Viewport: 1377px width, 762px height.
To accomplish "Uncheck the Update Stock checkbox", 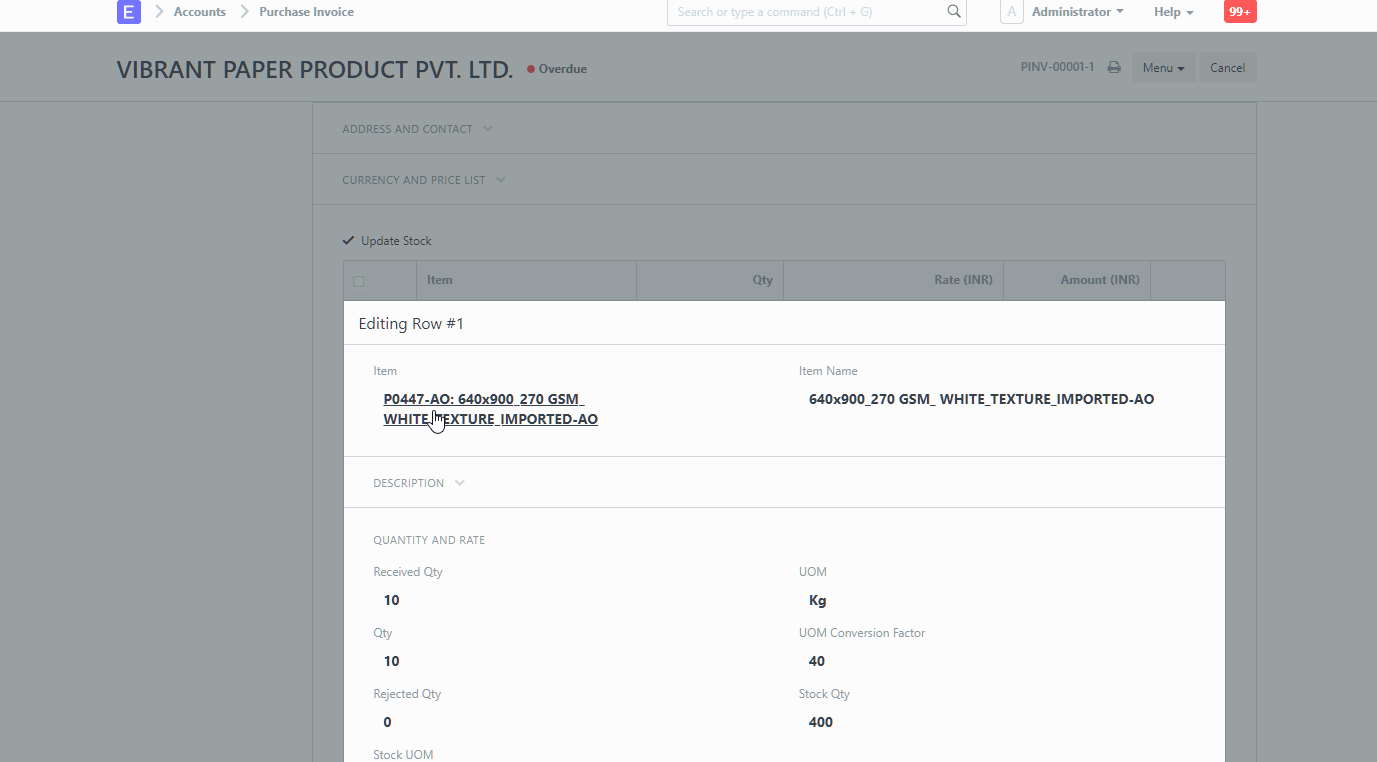I will pos(348,240).
